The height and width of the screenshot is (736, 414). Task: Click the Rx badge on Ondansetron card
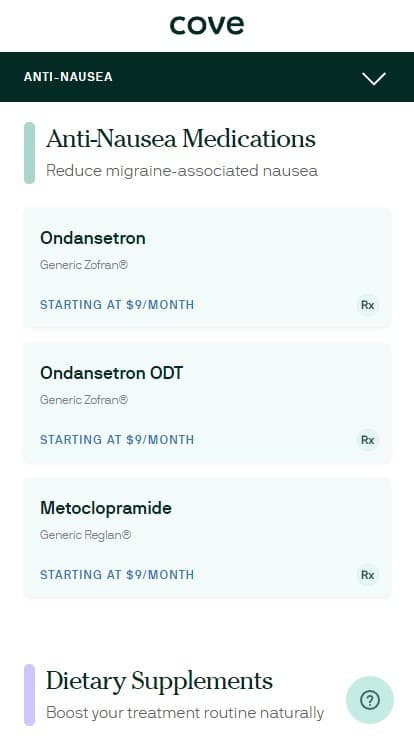367,305
